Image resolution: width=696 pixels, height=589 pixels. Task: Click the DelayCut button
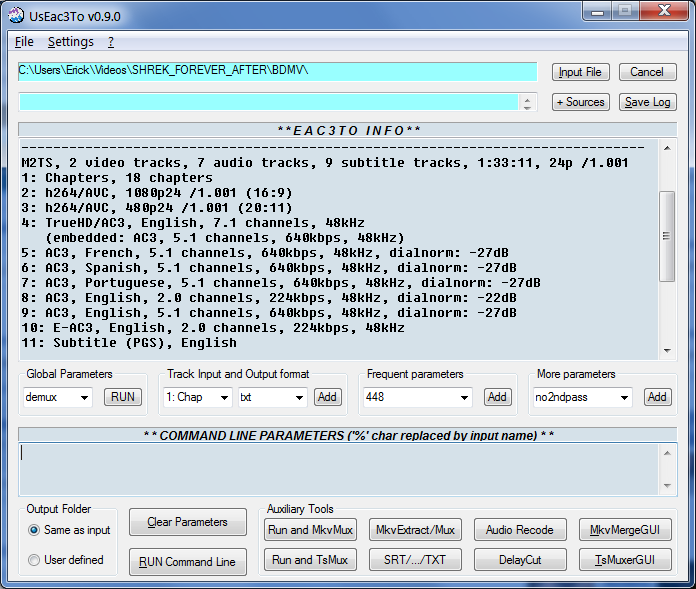point(520,560)
